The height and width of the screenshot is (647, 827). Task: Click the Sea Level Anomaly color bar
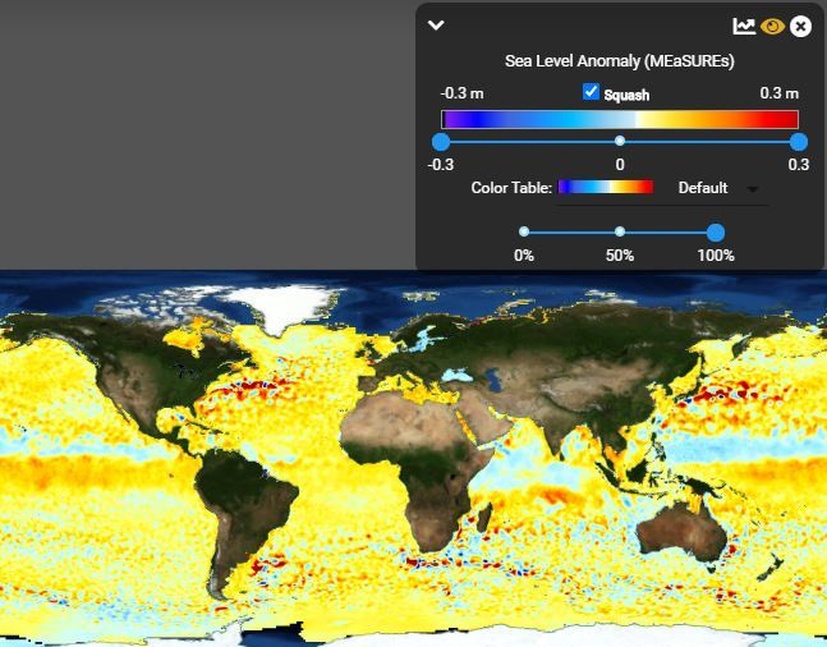[x=620, y=119]
